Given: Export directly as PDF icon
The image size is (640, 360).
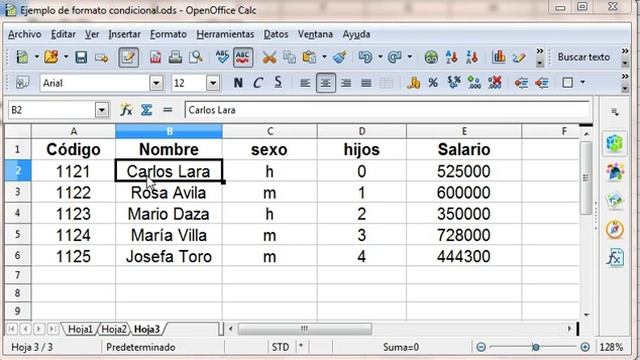Looking at the screenshot, I should (x=156, y=57).
